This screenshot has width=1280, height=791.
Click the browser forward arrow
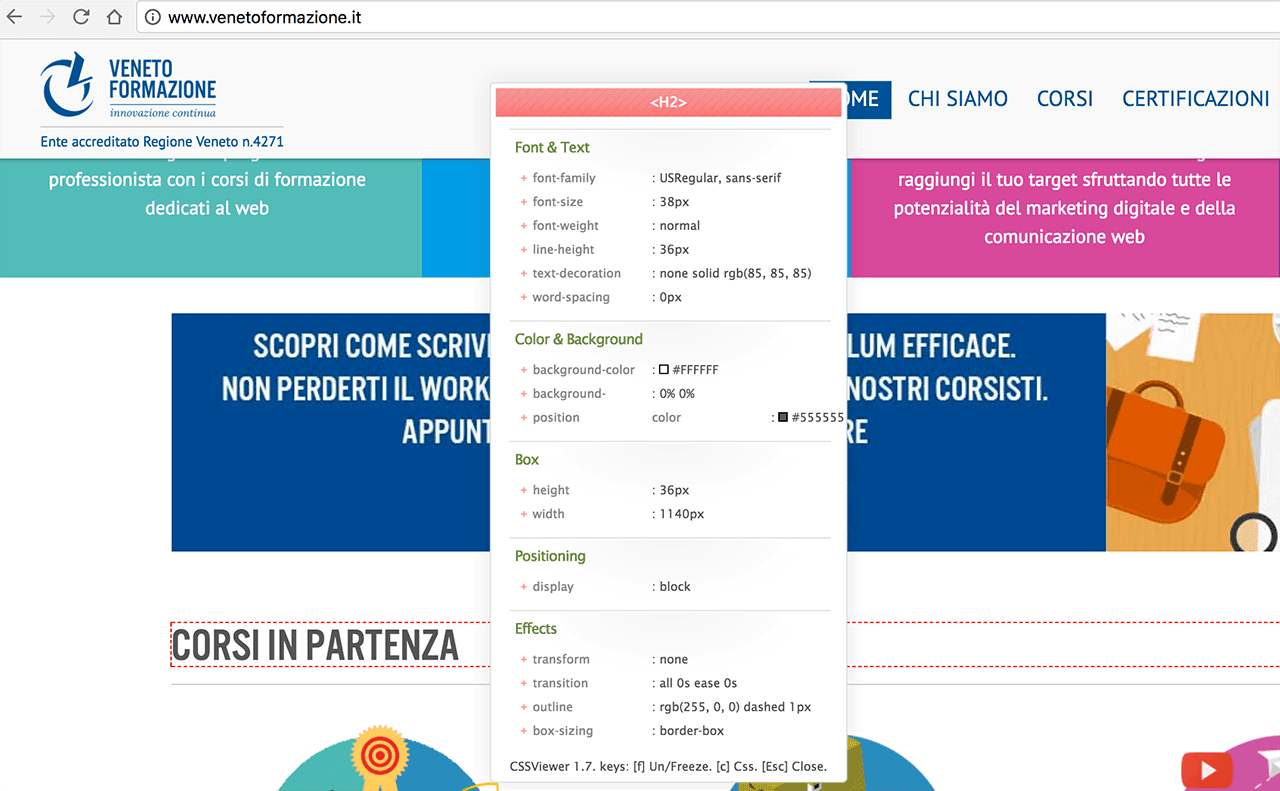point(47,17)
